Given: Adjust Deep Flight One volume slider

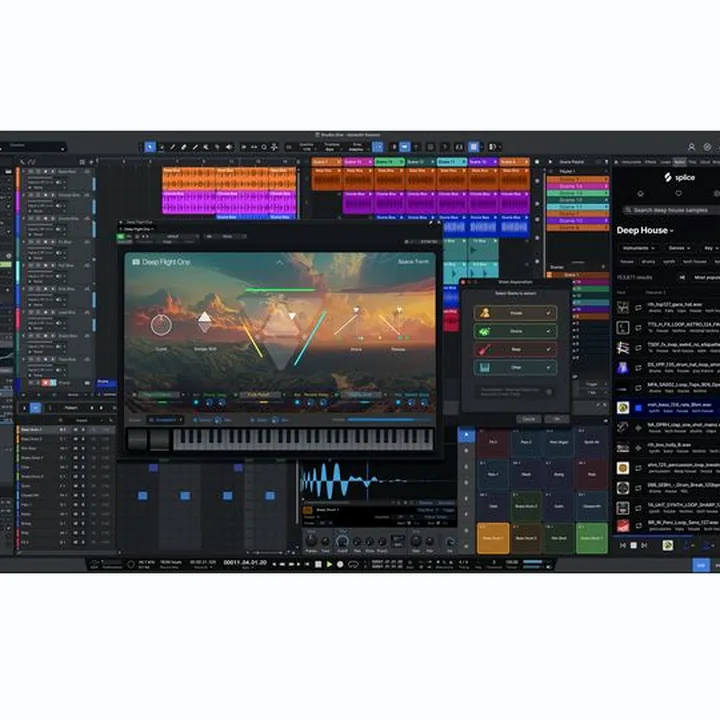Looking at the screenshot, I should 388,420.
